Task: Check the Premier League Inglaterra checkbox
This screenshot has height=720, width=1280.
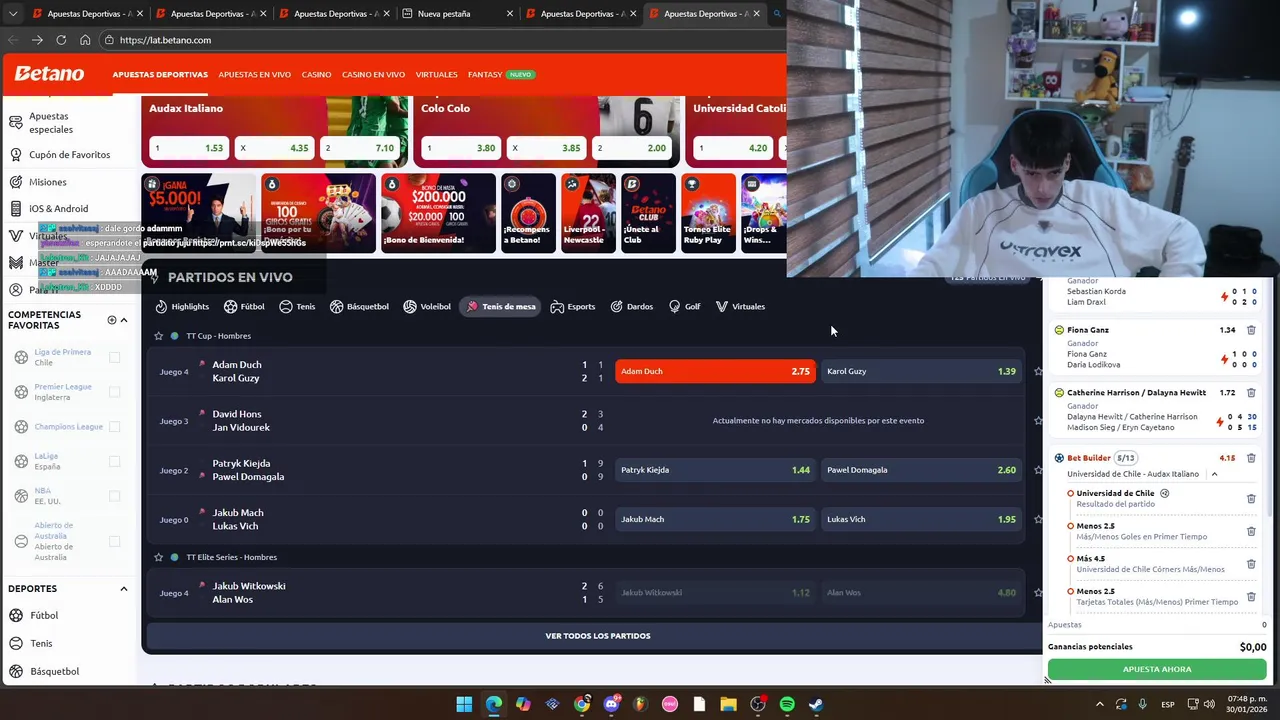Action: pos(114,392)
